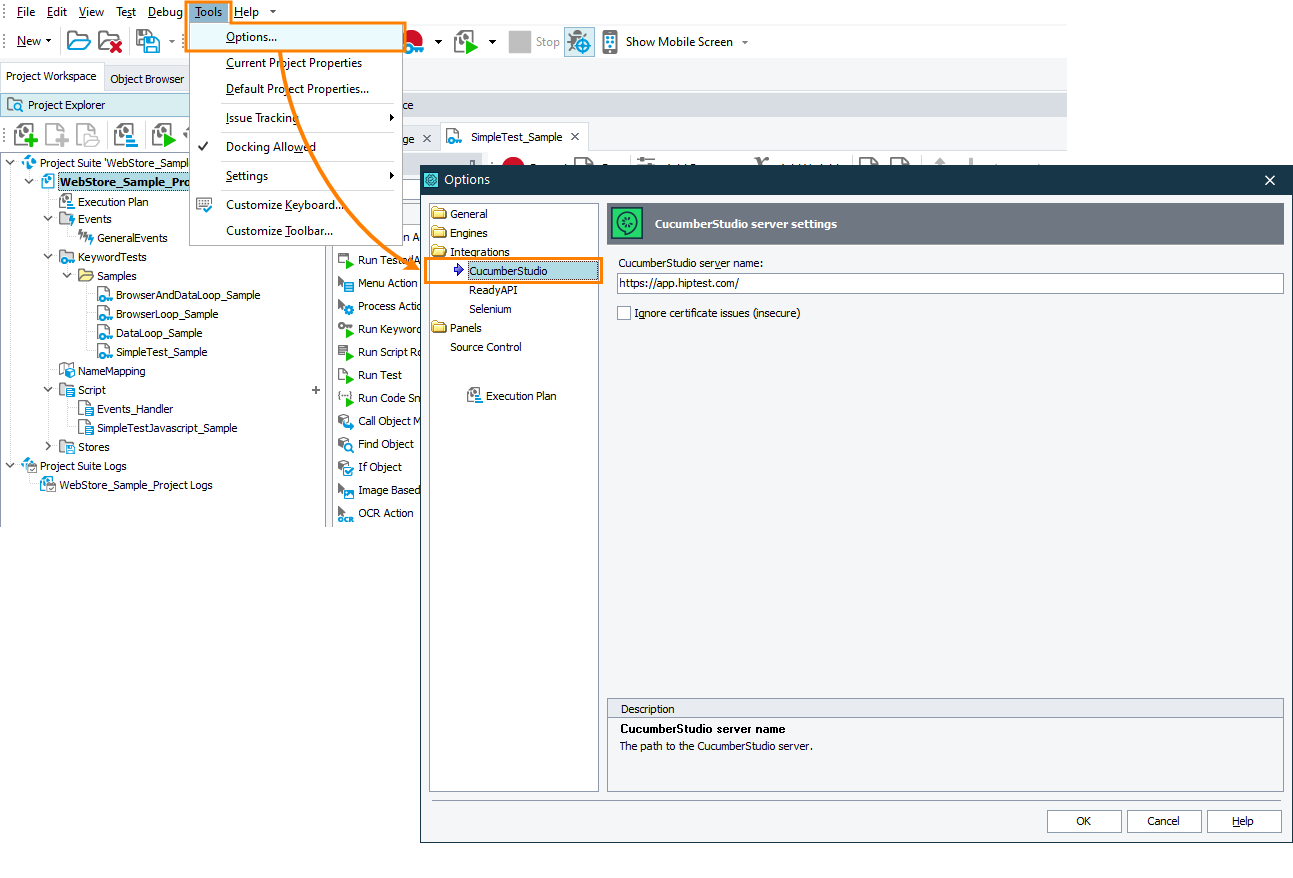Open the View menu
The height and width of the screenshot is (878, 1293).
pyautogui.click(x=91, y=12)
